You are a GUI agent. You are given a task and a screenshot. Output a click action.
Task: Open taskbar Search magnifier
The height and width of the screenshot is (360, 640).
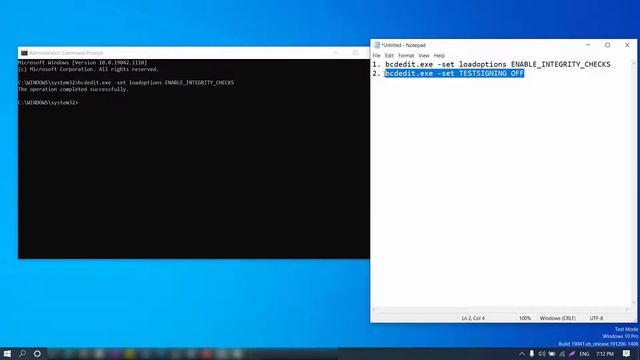tap(22, 353)
